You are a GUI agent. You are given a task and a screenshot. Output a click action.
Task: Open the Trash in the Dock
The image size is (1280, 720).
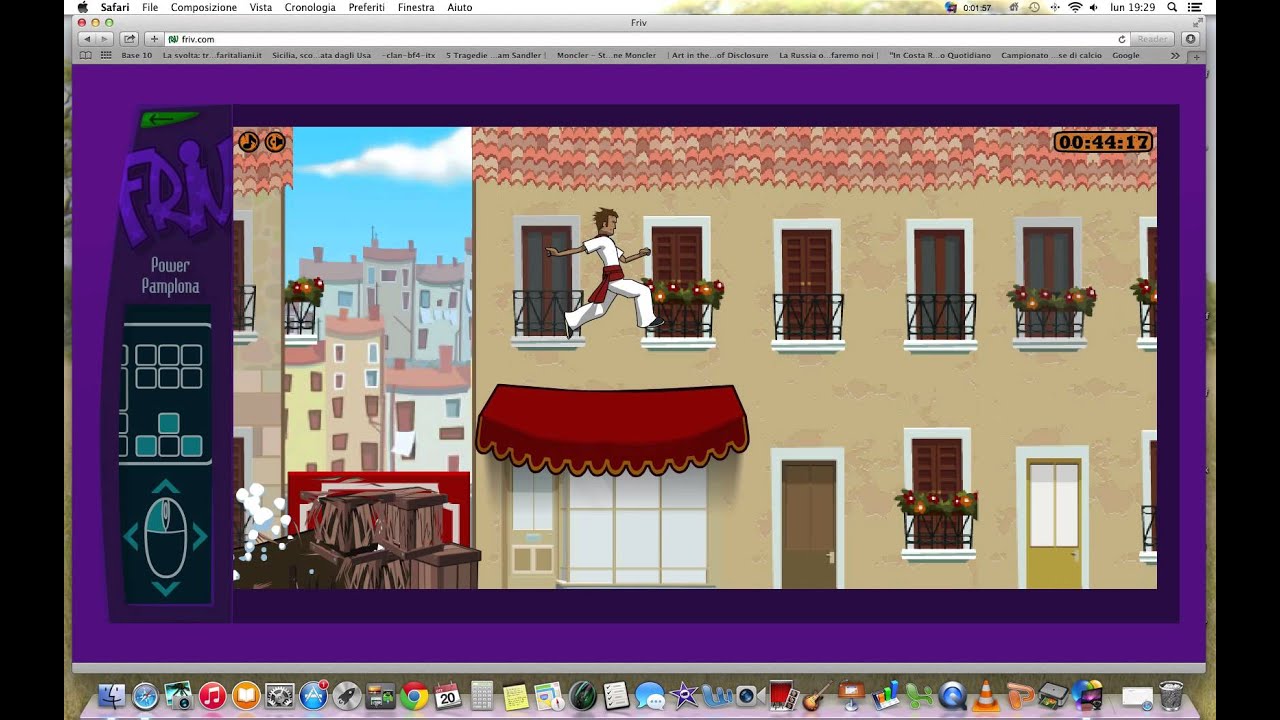(1170, 696)
